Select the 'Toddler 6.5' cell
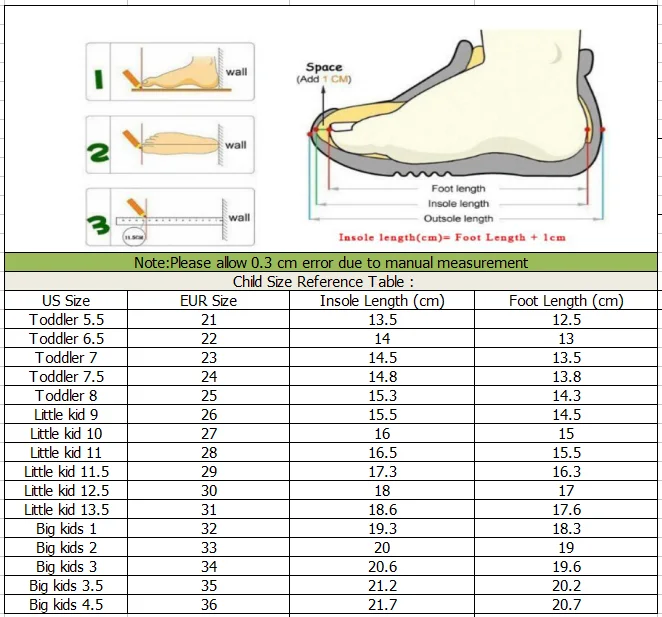Viewport: 662px width, 617px height. pos(66,339)
